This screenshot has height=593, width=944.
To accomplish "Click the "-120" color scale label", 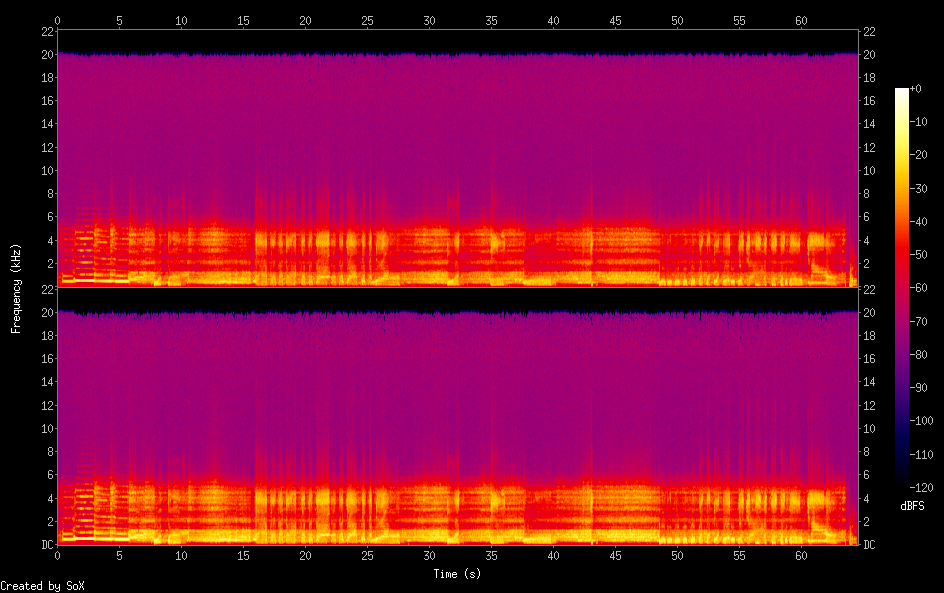I will click(922, 488).
